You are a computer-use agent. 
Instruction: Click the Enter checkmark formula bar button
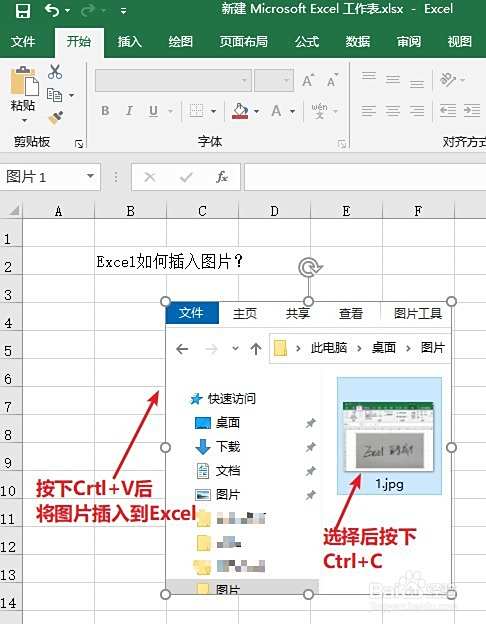[186, 177]
